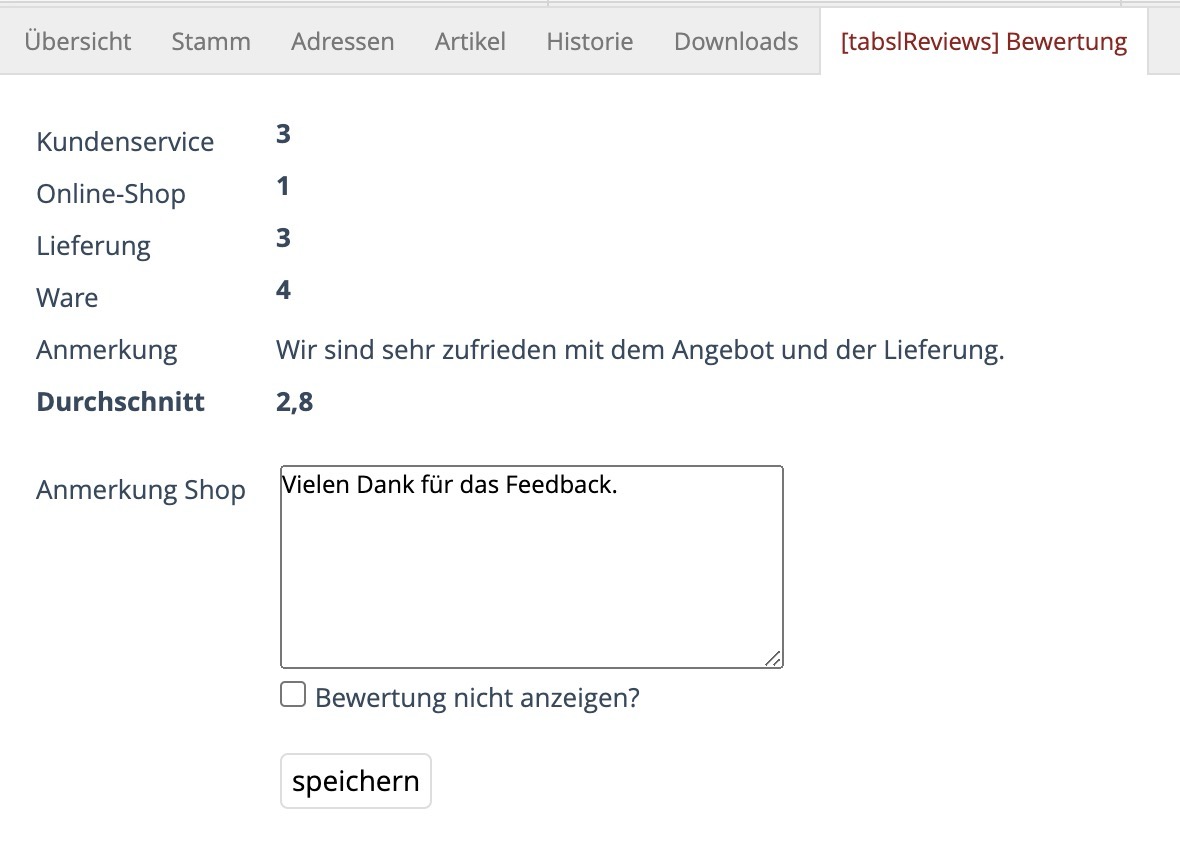Open the Downloads tab

coord(736,41)
